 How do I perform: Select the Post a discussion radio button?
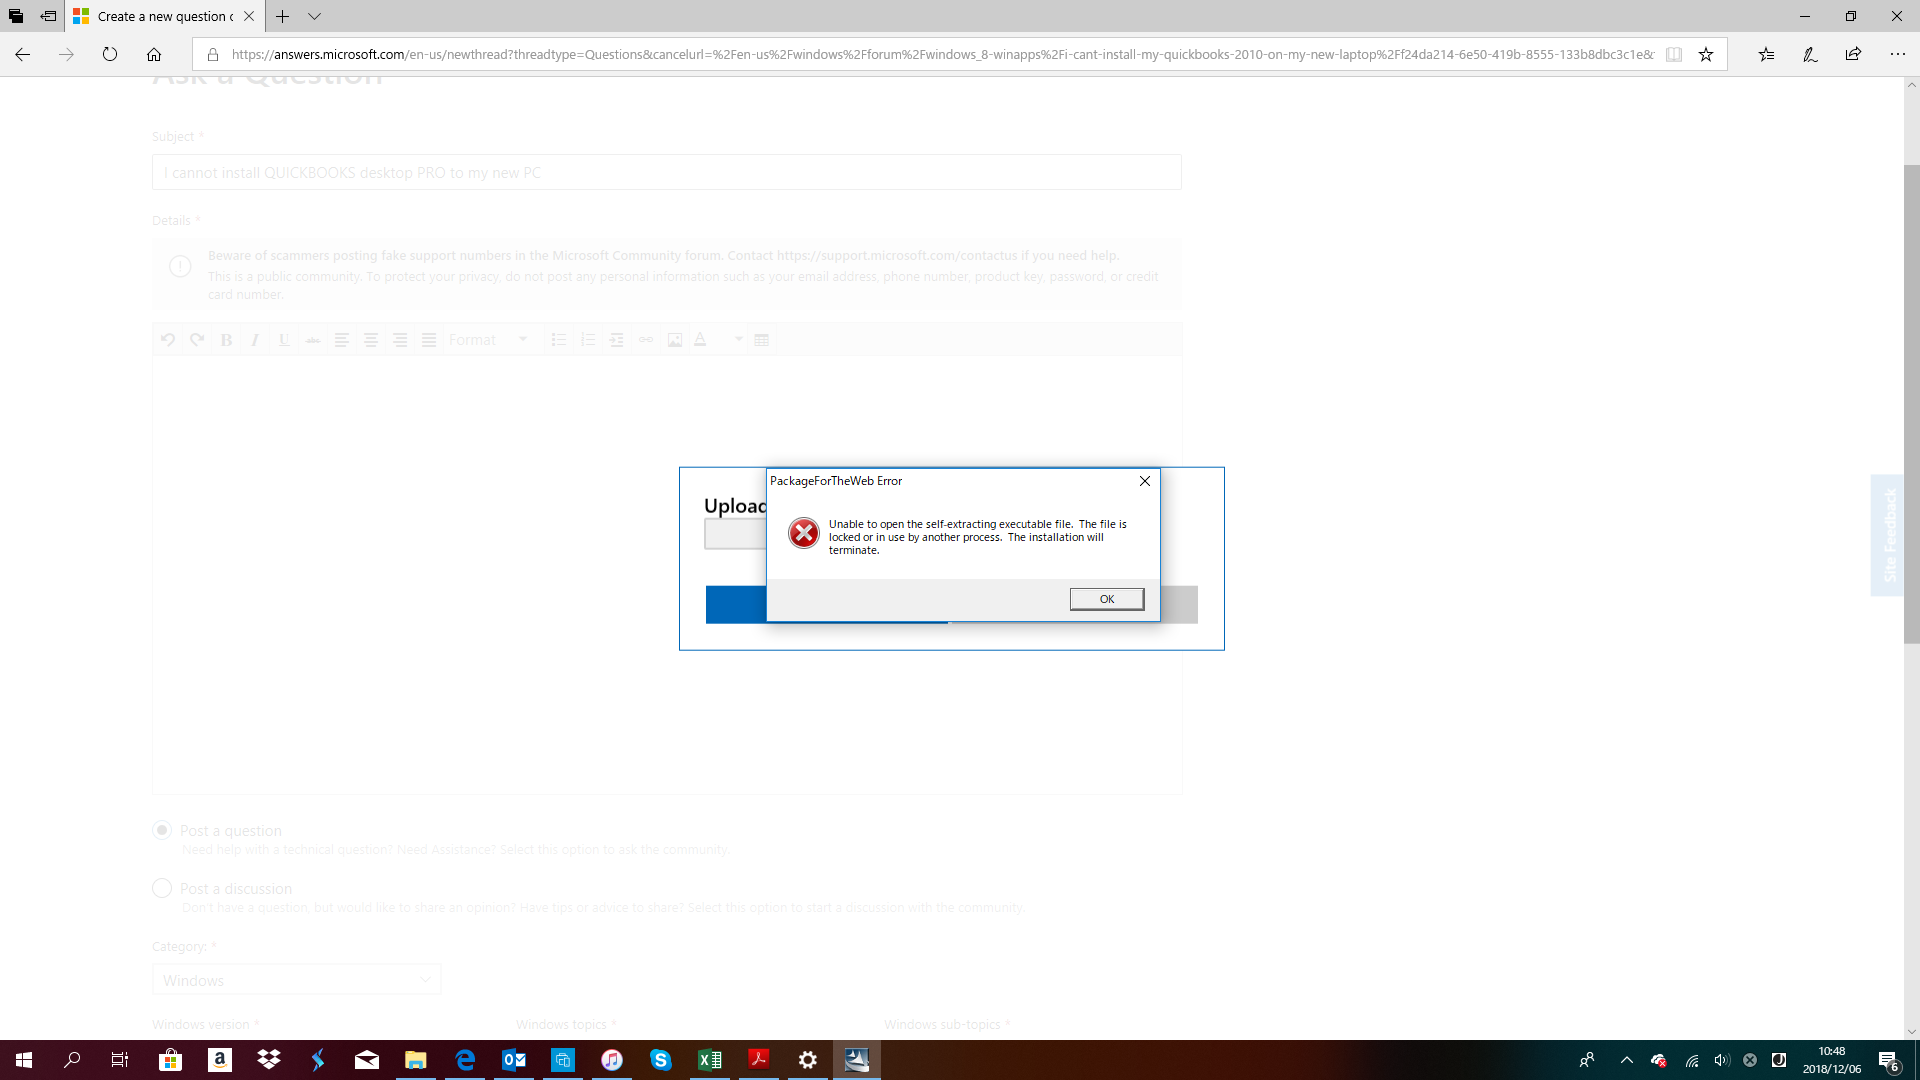(x=162, y=888)
